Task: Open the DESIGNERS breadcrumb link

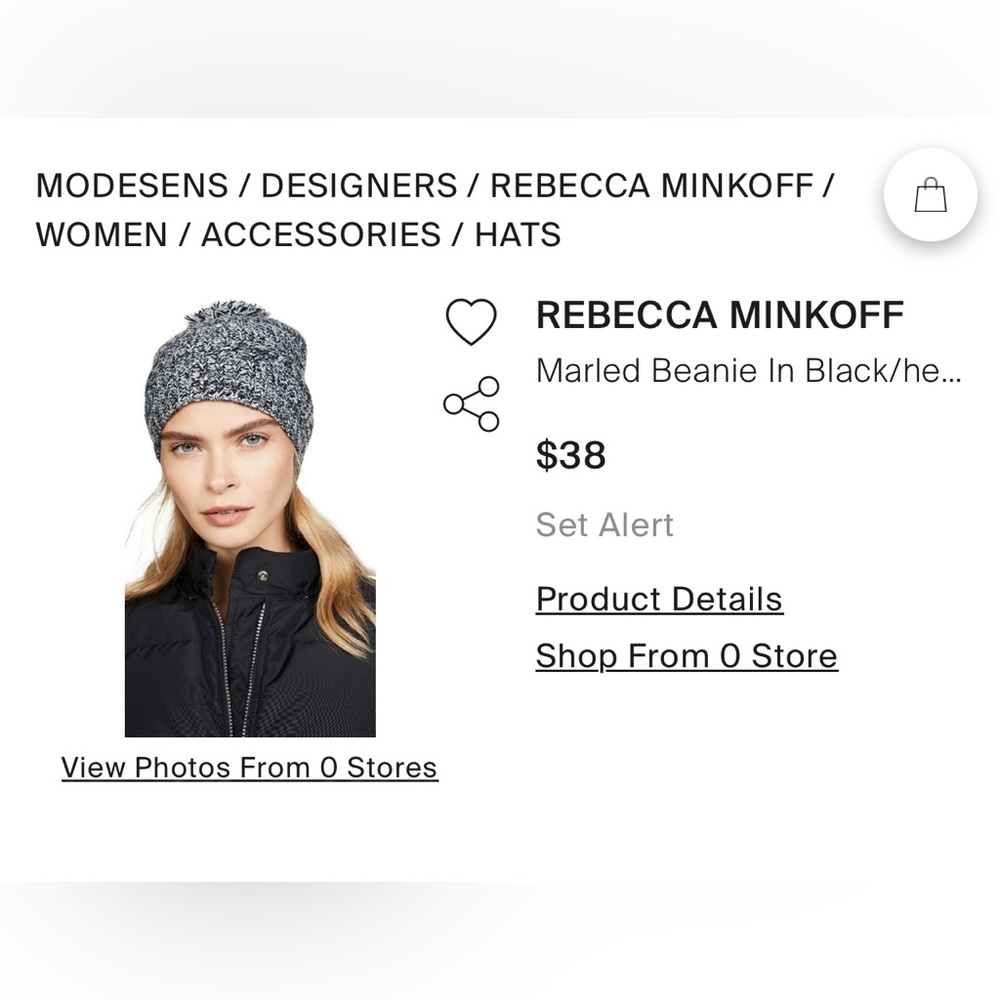Action: point(354,186)
